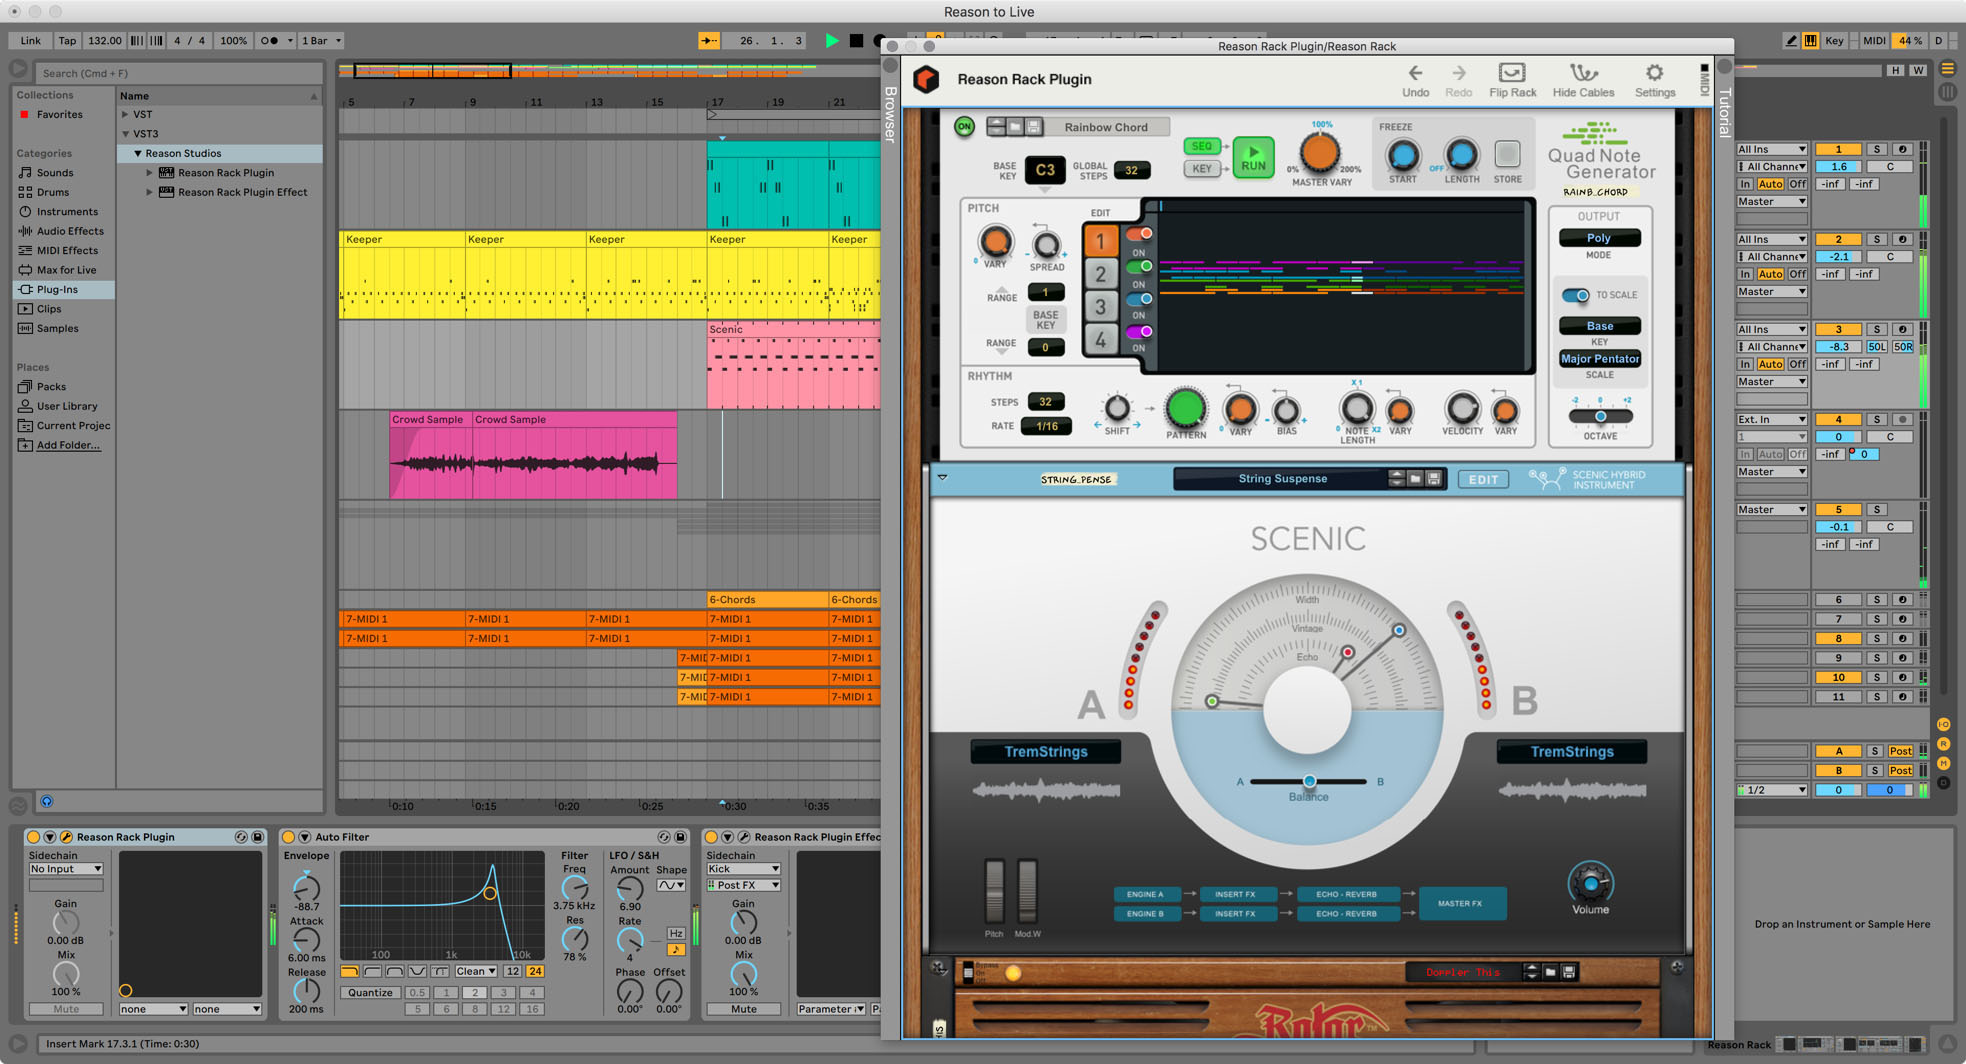Click the EDIT button on Scenic
1966x1064 pixels.
[x=1482, y=479]
